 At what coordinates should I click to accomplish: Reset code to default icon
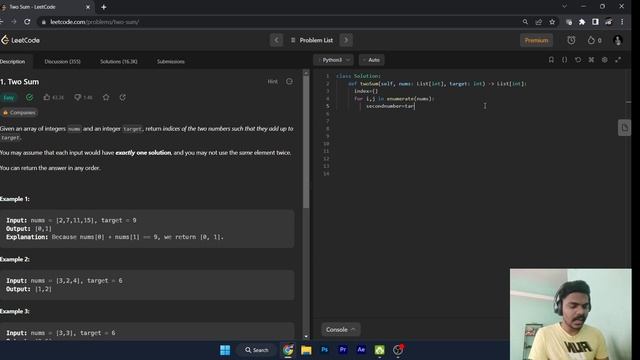pyautogui.click(x=578, y=60)
